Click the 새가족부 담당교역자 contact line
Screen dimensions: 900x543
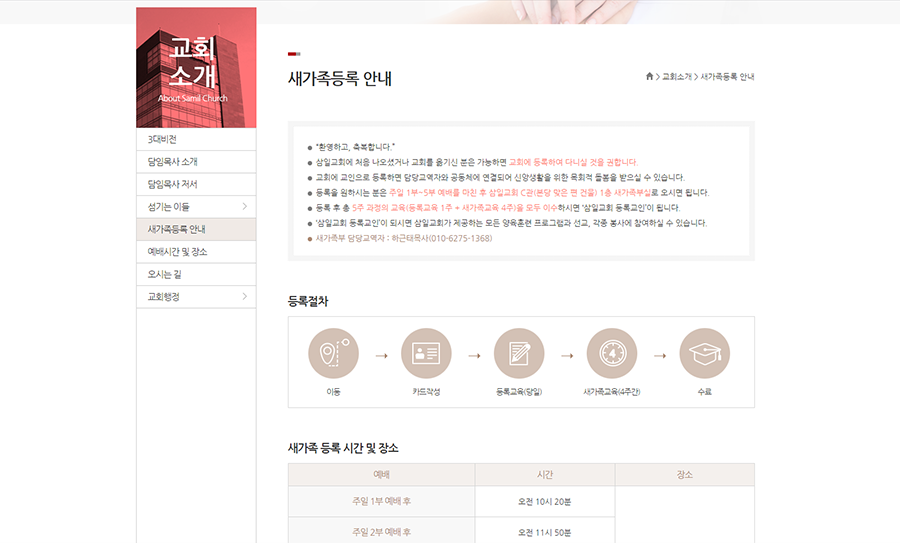click(404, 238)
